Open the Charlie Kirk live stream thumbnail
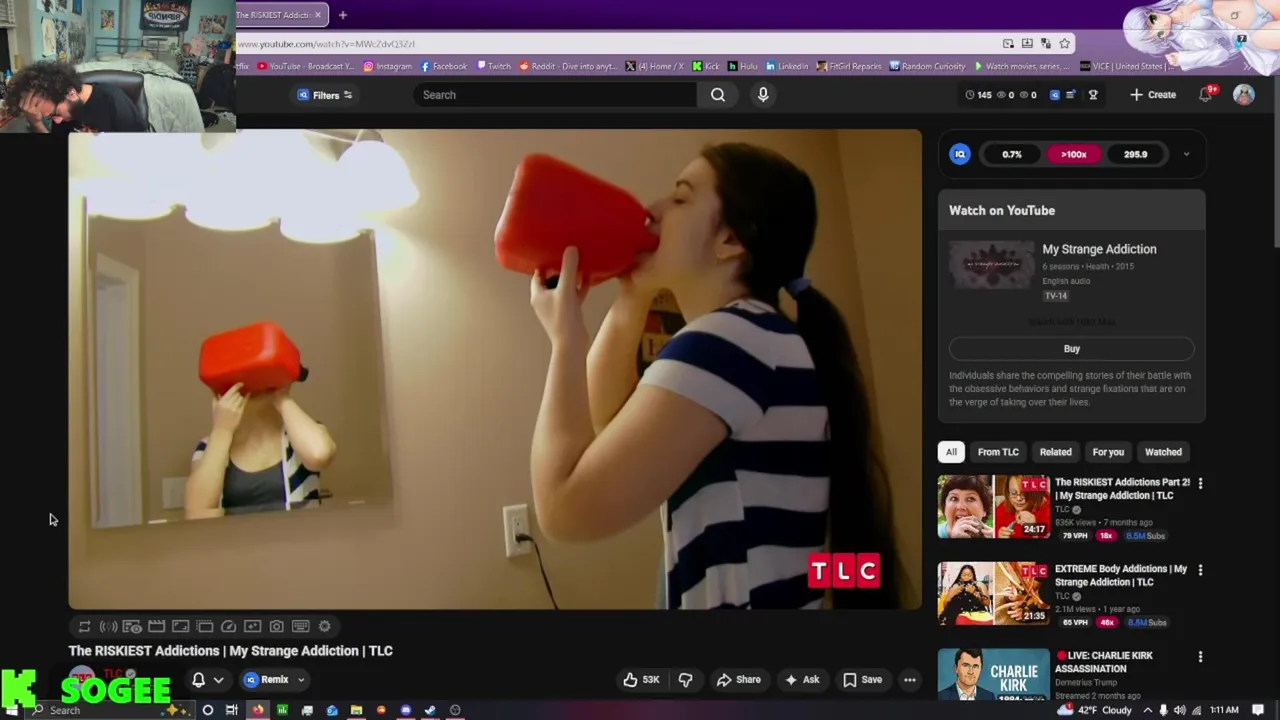The width and height of the screenshot is (1280, 720). (994, 674)
